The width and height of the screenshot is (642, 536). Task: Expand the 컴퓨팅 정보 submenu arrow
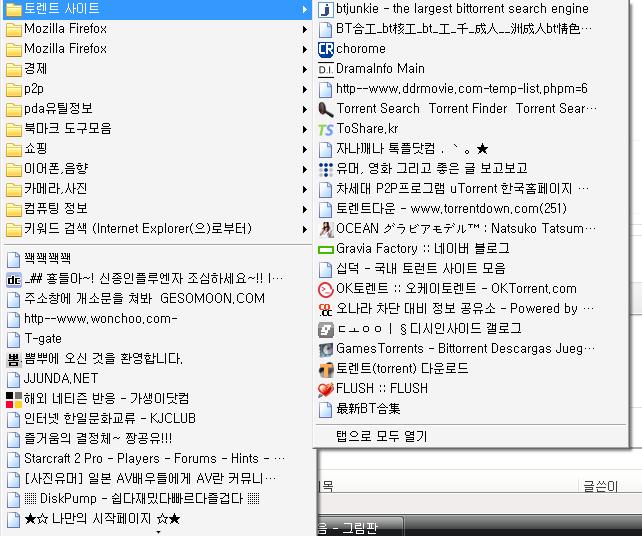pyautogui.click(x=305, y=210)
